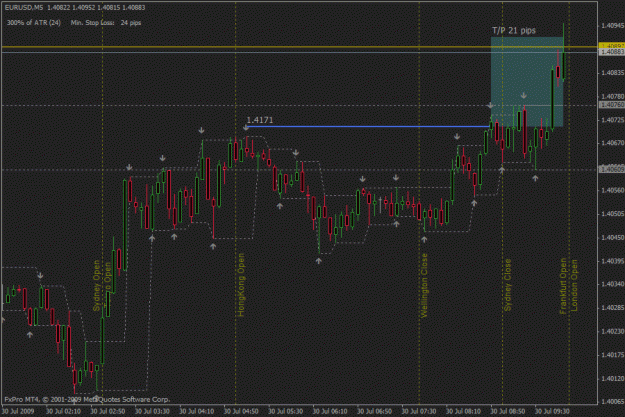
Task: Click the 'Sydney Open' session label
Action: (x=96, y=285)
